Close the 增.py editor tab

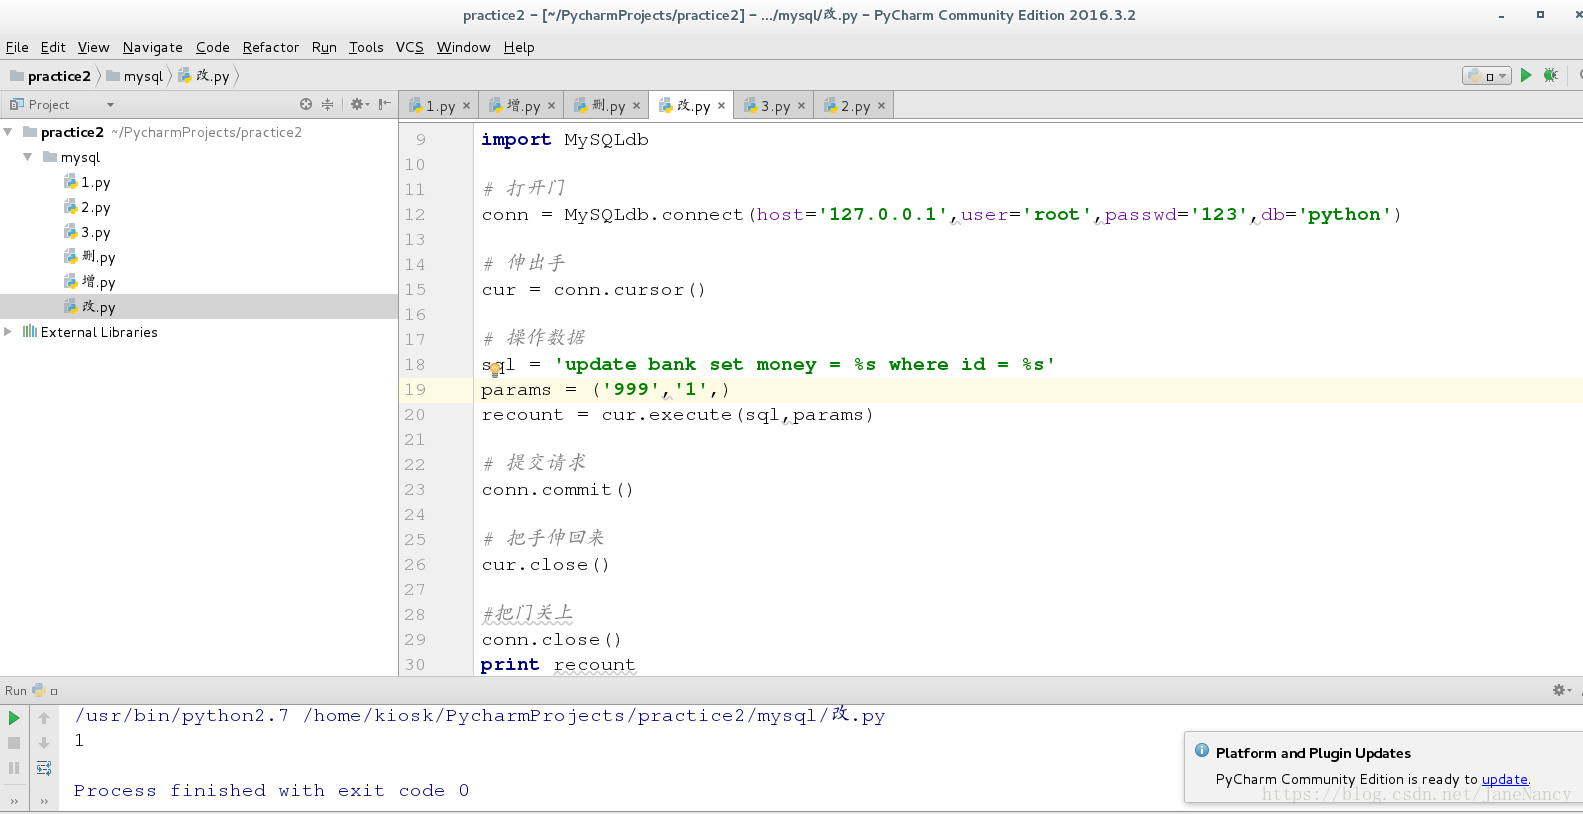click(x=551, y=106)
